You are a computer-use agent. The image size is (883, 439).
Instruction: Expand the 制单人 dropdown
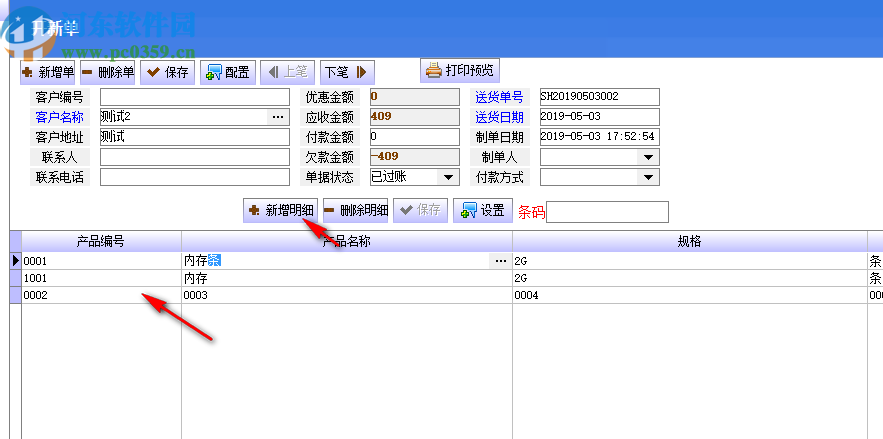[648, 157]
